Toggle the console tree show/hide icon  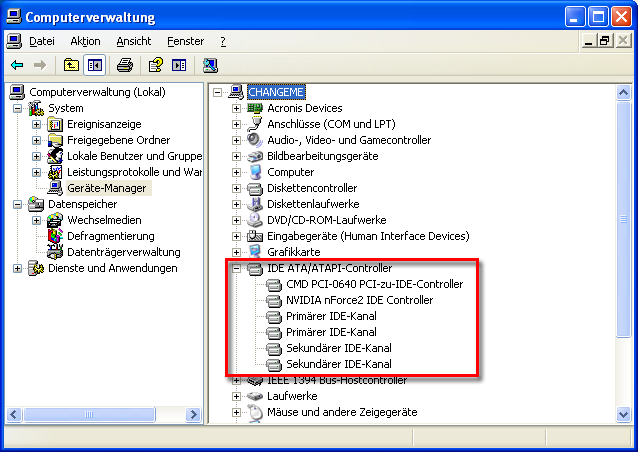coord(94,65)
